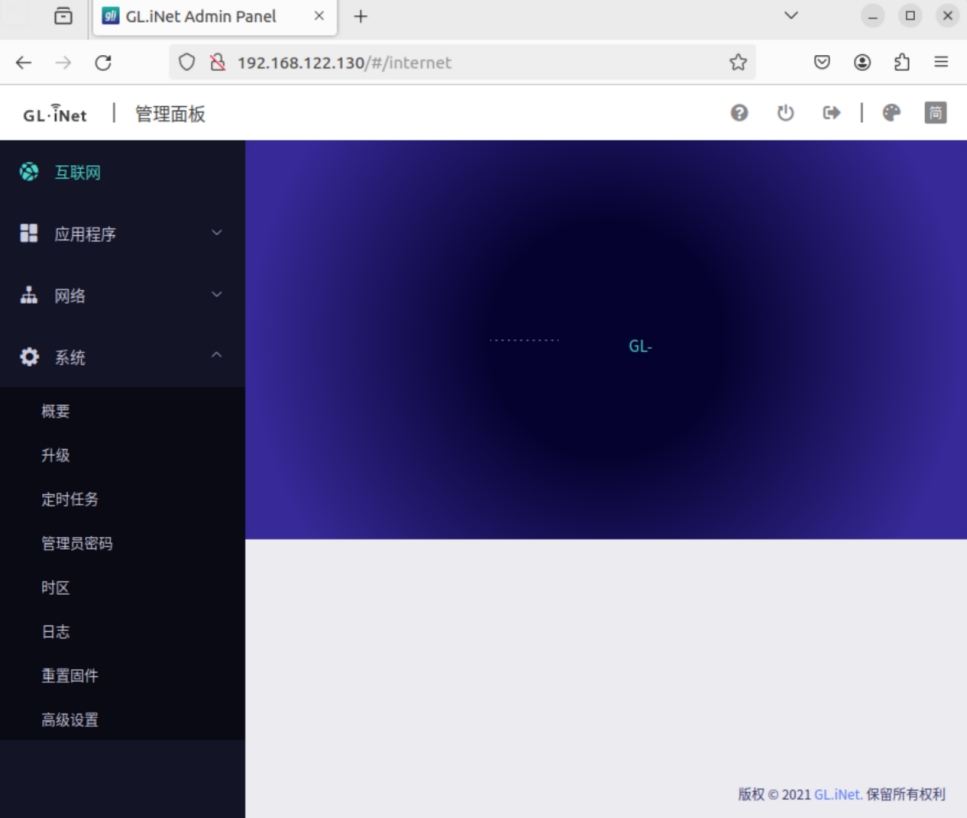Click the language switch icon
This screenshot has height=818, width=967.
click(935, 113)
